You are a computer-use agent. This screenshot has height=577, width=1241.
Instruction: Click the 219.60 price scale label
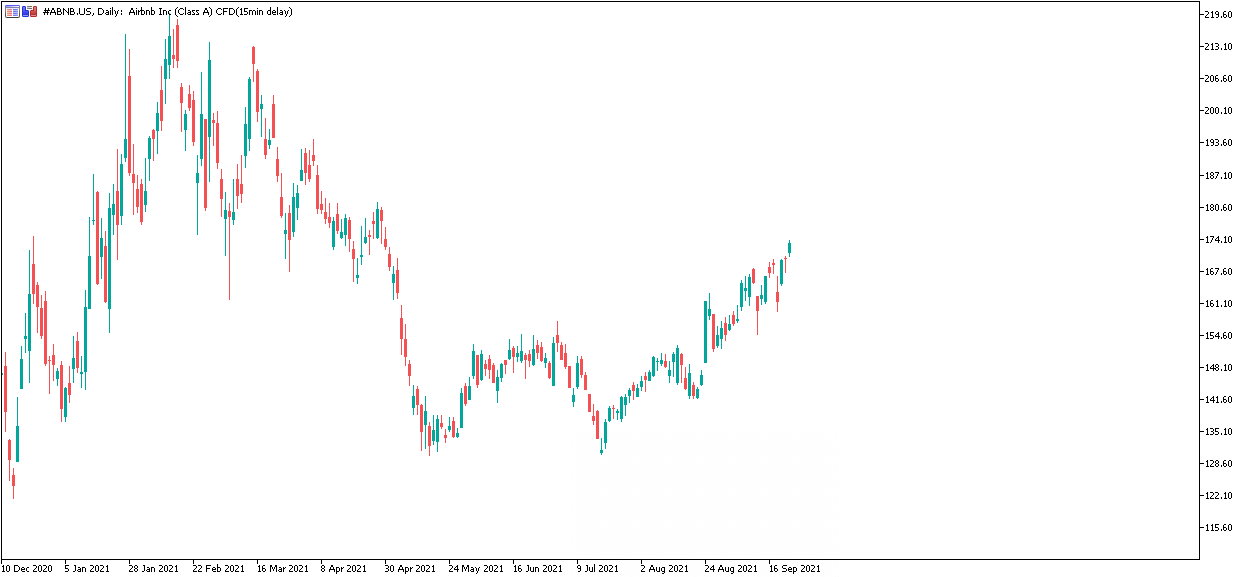coord(1218,15)
